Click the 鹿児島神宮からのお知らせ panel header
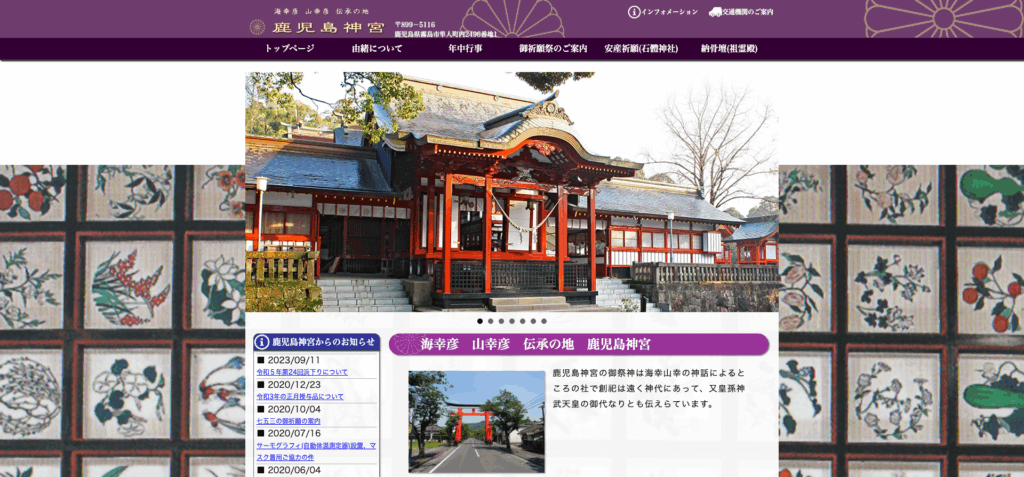Viewport: 1024px width, 477px height. click(317, 342)
